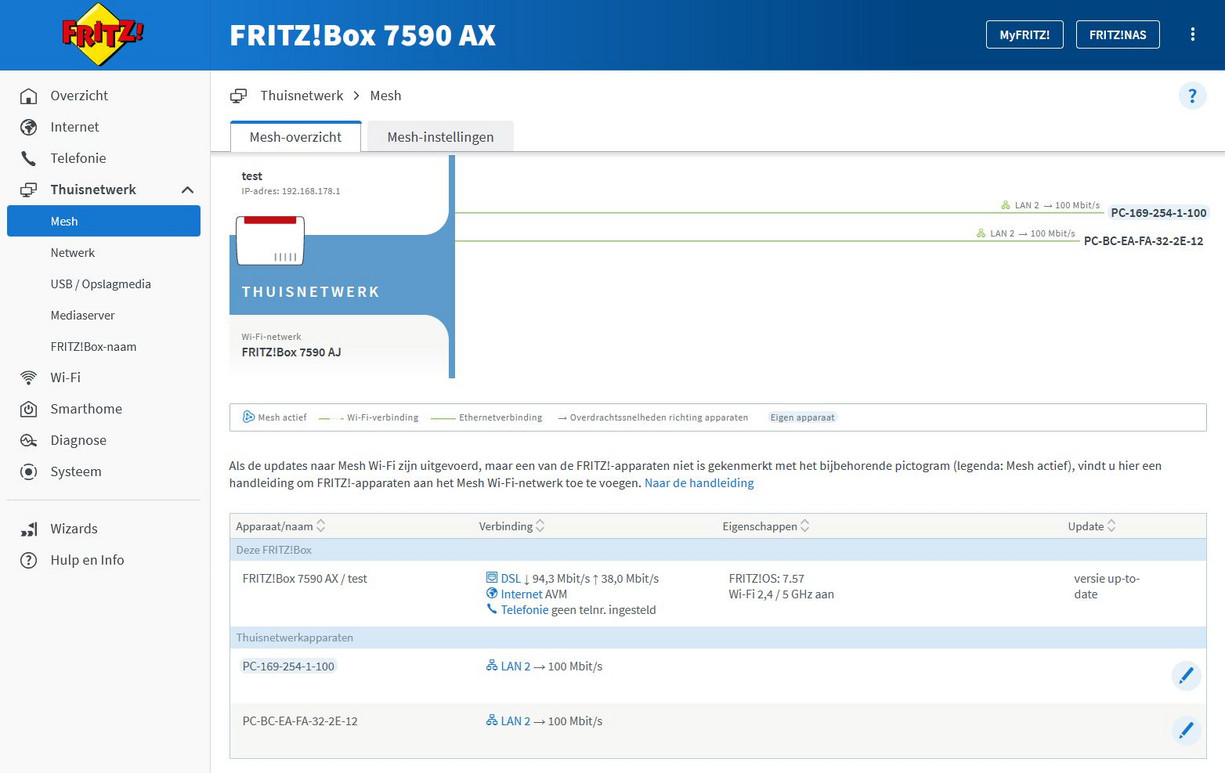Click LAN 2 link for PC-169-254-1-100
The height and width of the screenshot is (773, 1225).
click(x=515, y=666)
